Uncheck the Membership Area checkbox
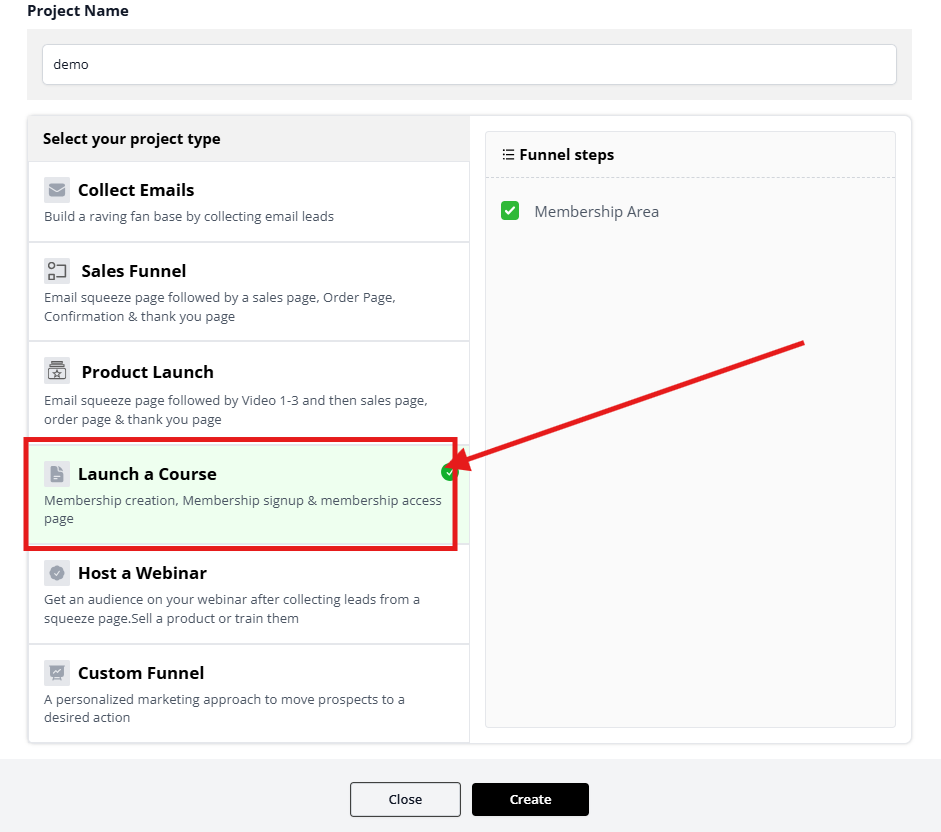Image resolution: width=941 pixels, height=832 pixels. tap(510, 211)
